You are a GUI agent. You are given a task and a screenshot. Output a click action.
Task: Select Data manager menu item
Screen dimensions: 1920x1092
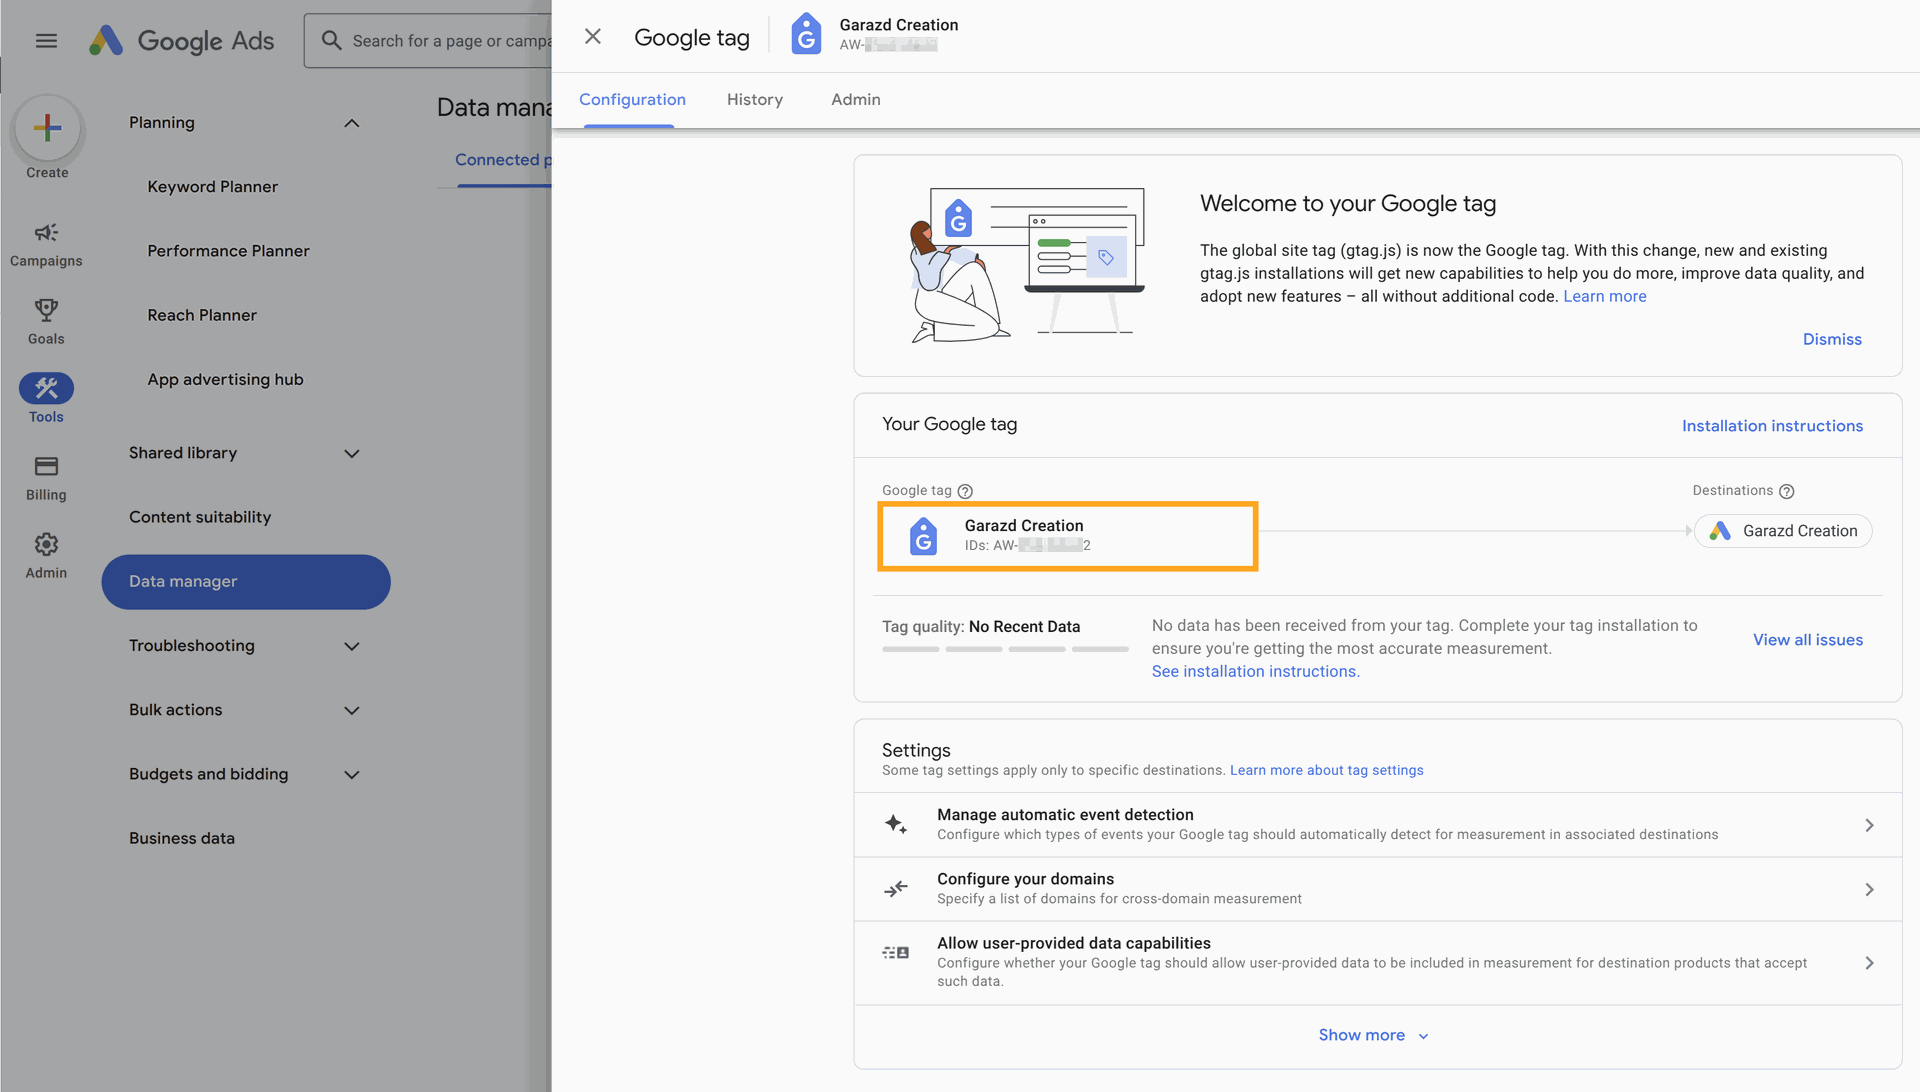pos(246,582)
